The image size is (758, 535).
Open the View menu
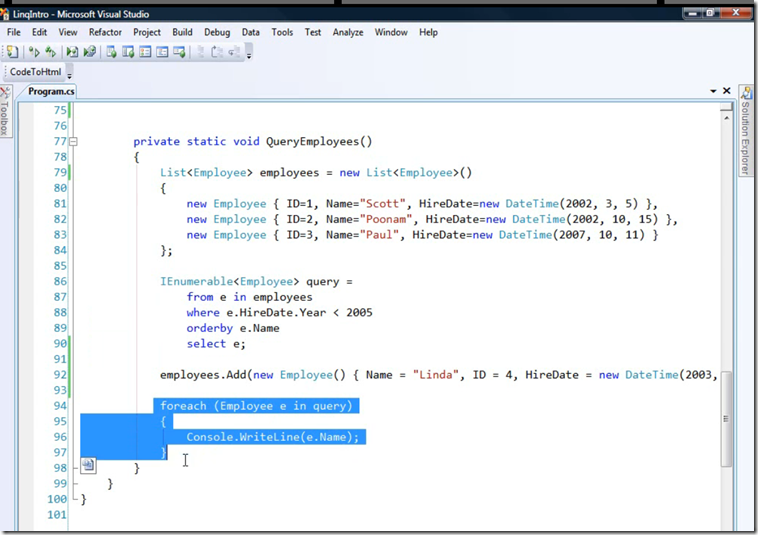click(x=68, y=32)
